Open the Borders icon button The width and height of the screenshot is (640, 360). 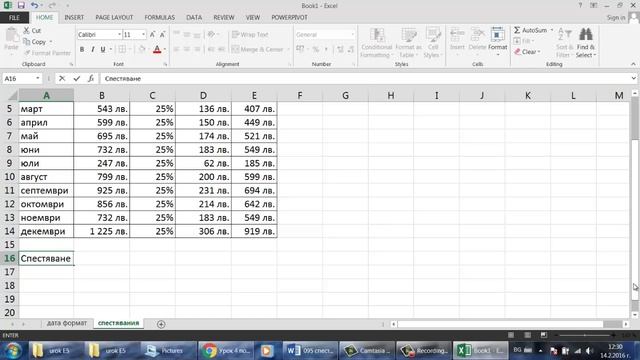[x=122, y=49]
